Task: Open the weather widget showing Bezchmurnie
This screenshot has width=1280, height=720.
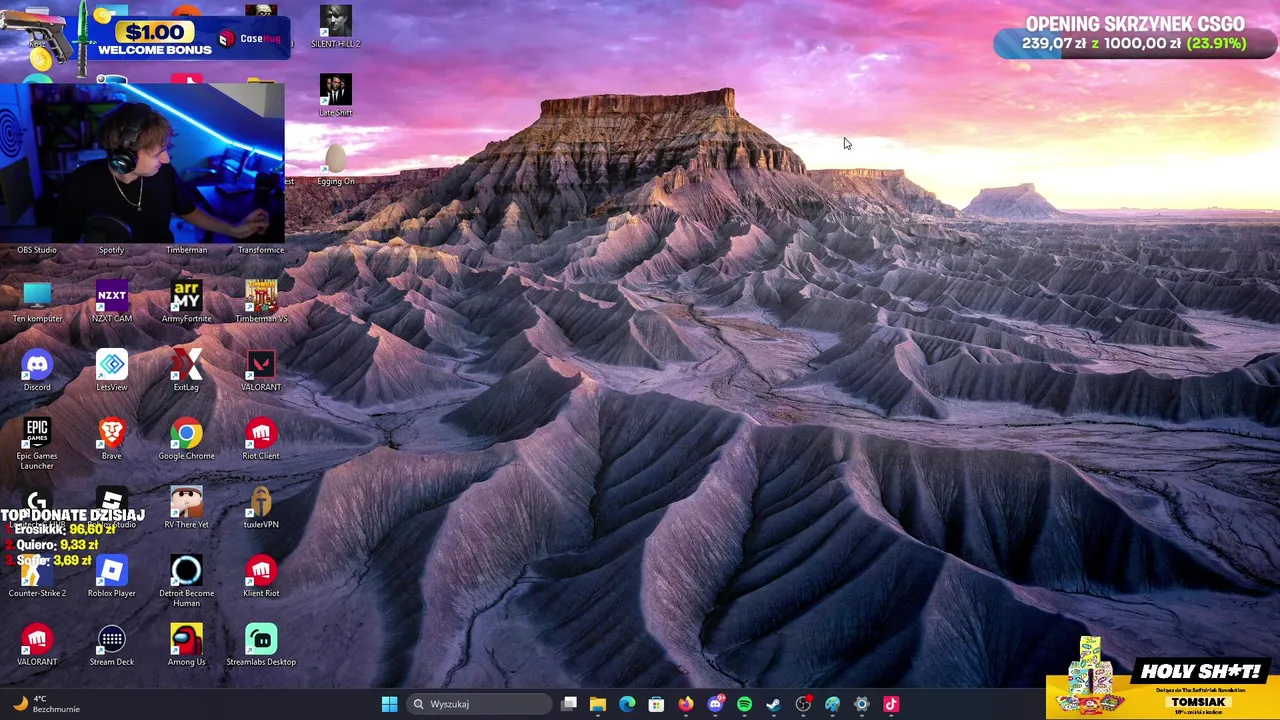Action: [45, 704]
